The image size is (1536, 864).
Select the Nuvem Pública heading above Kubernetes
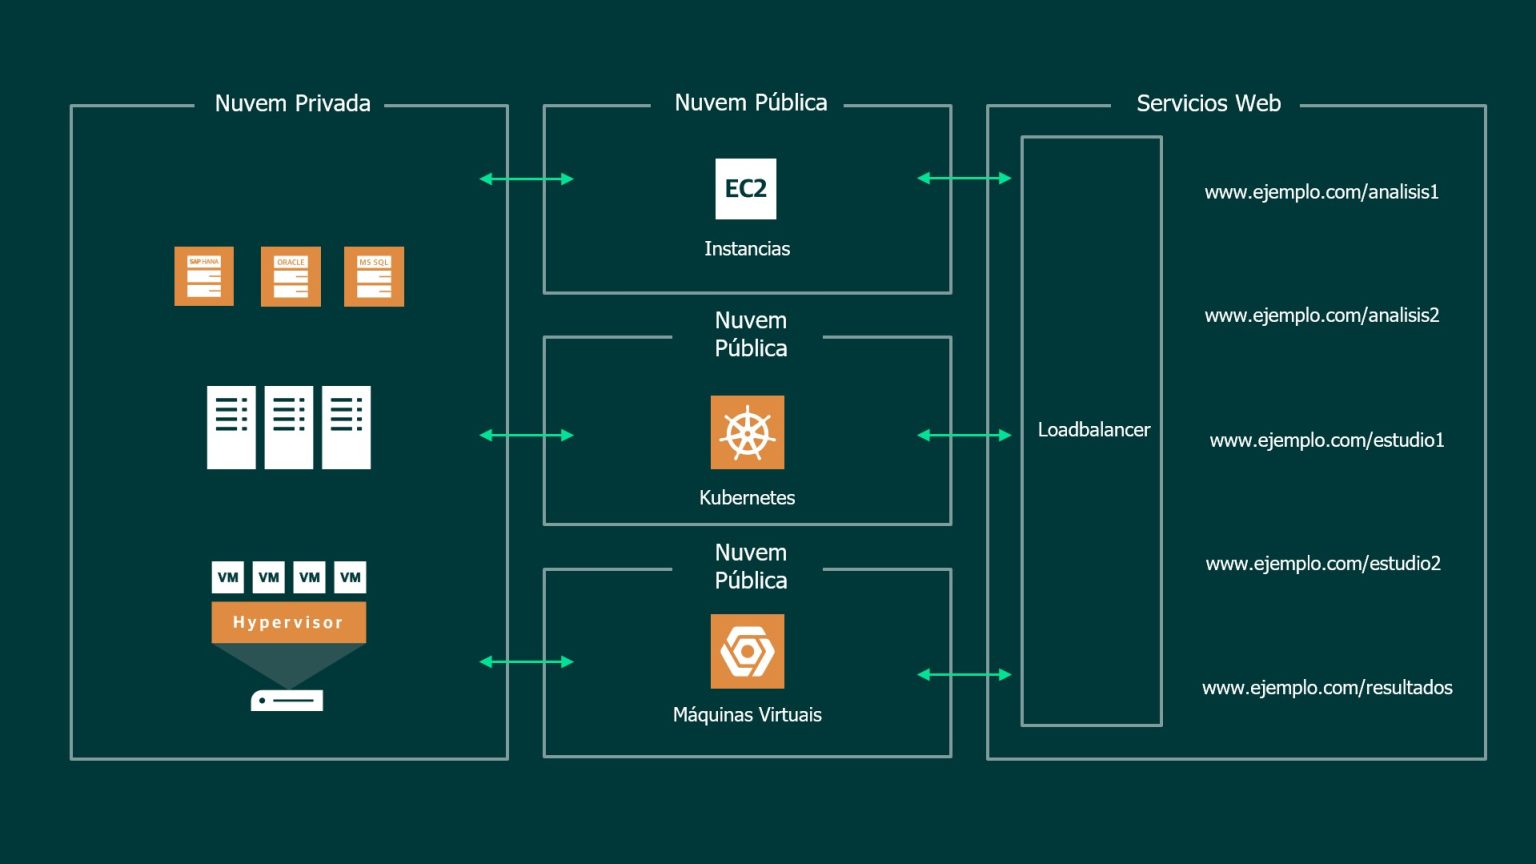coord(751,334)
